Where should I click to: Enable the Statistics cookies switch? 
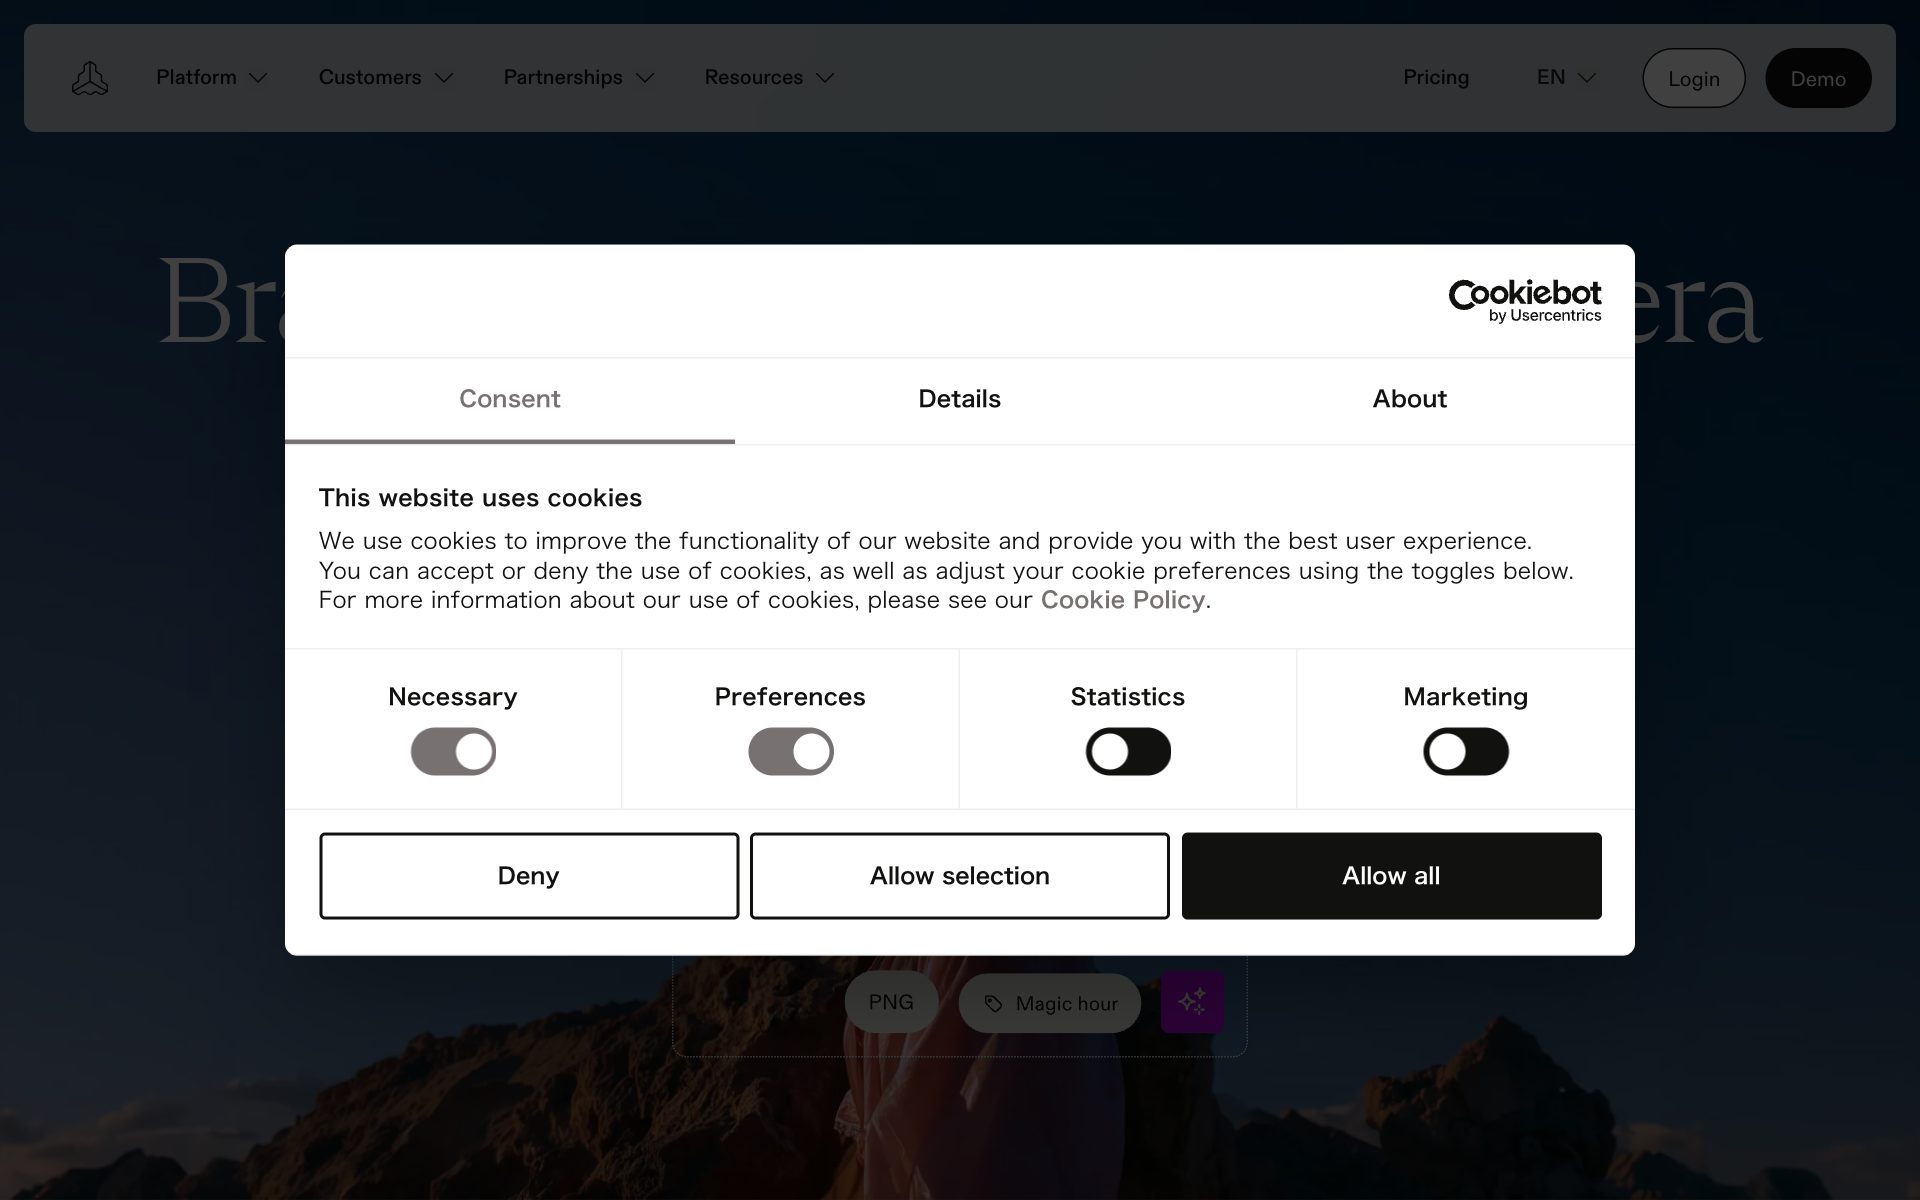1128,751
